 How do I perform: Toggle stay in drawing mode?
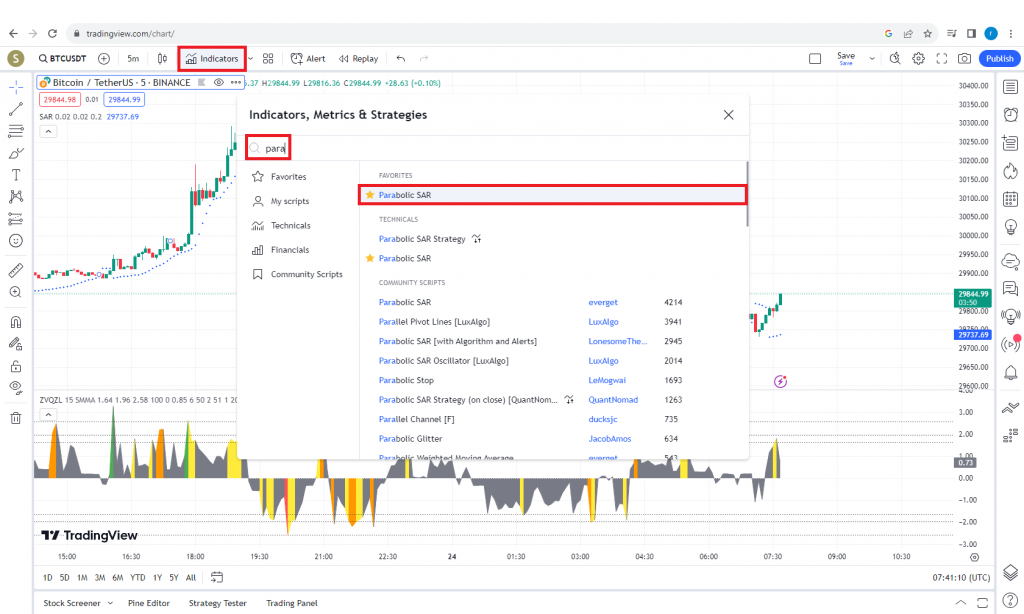[16, 344]
